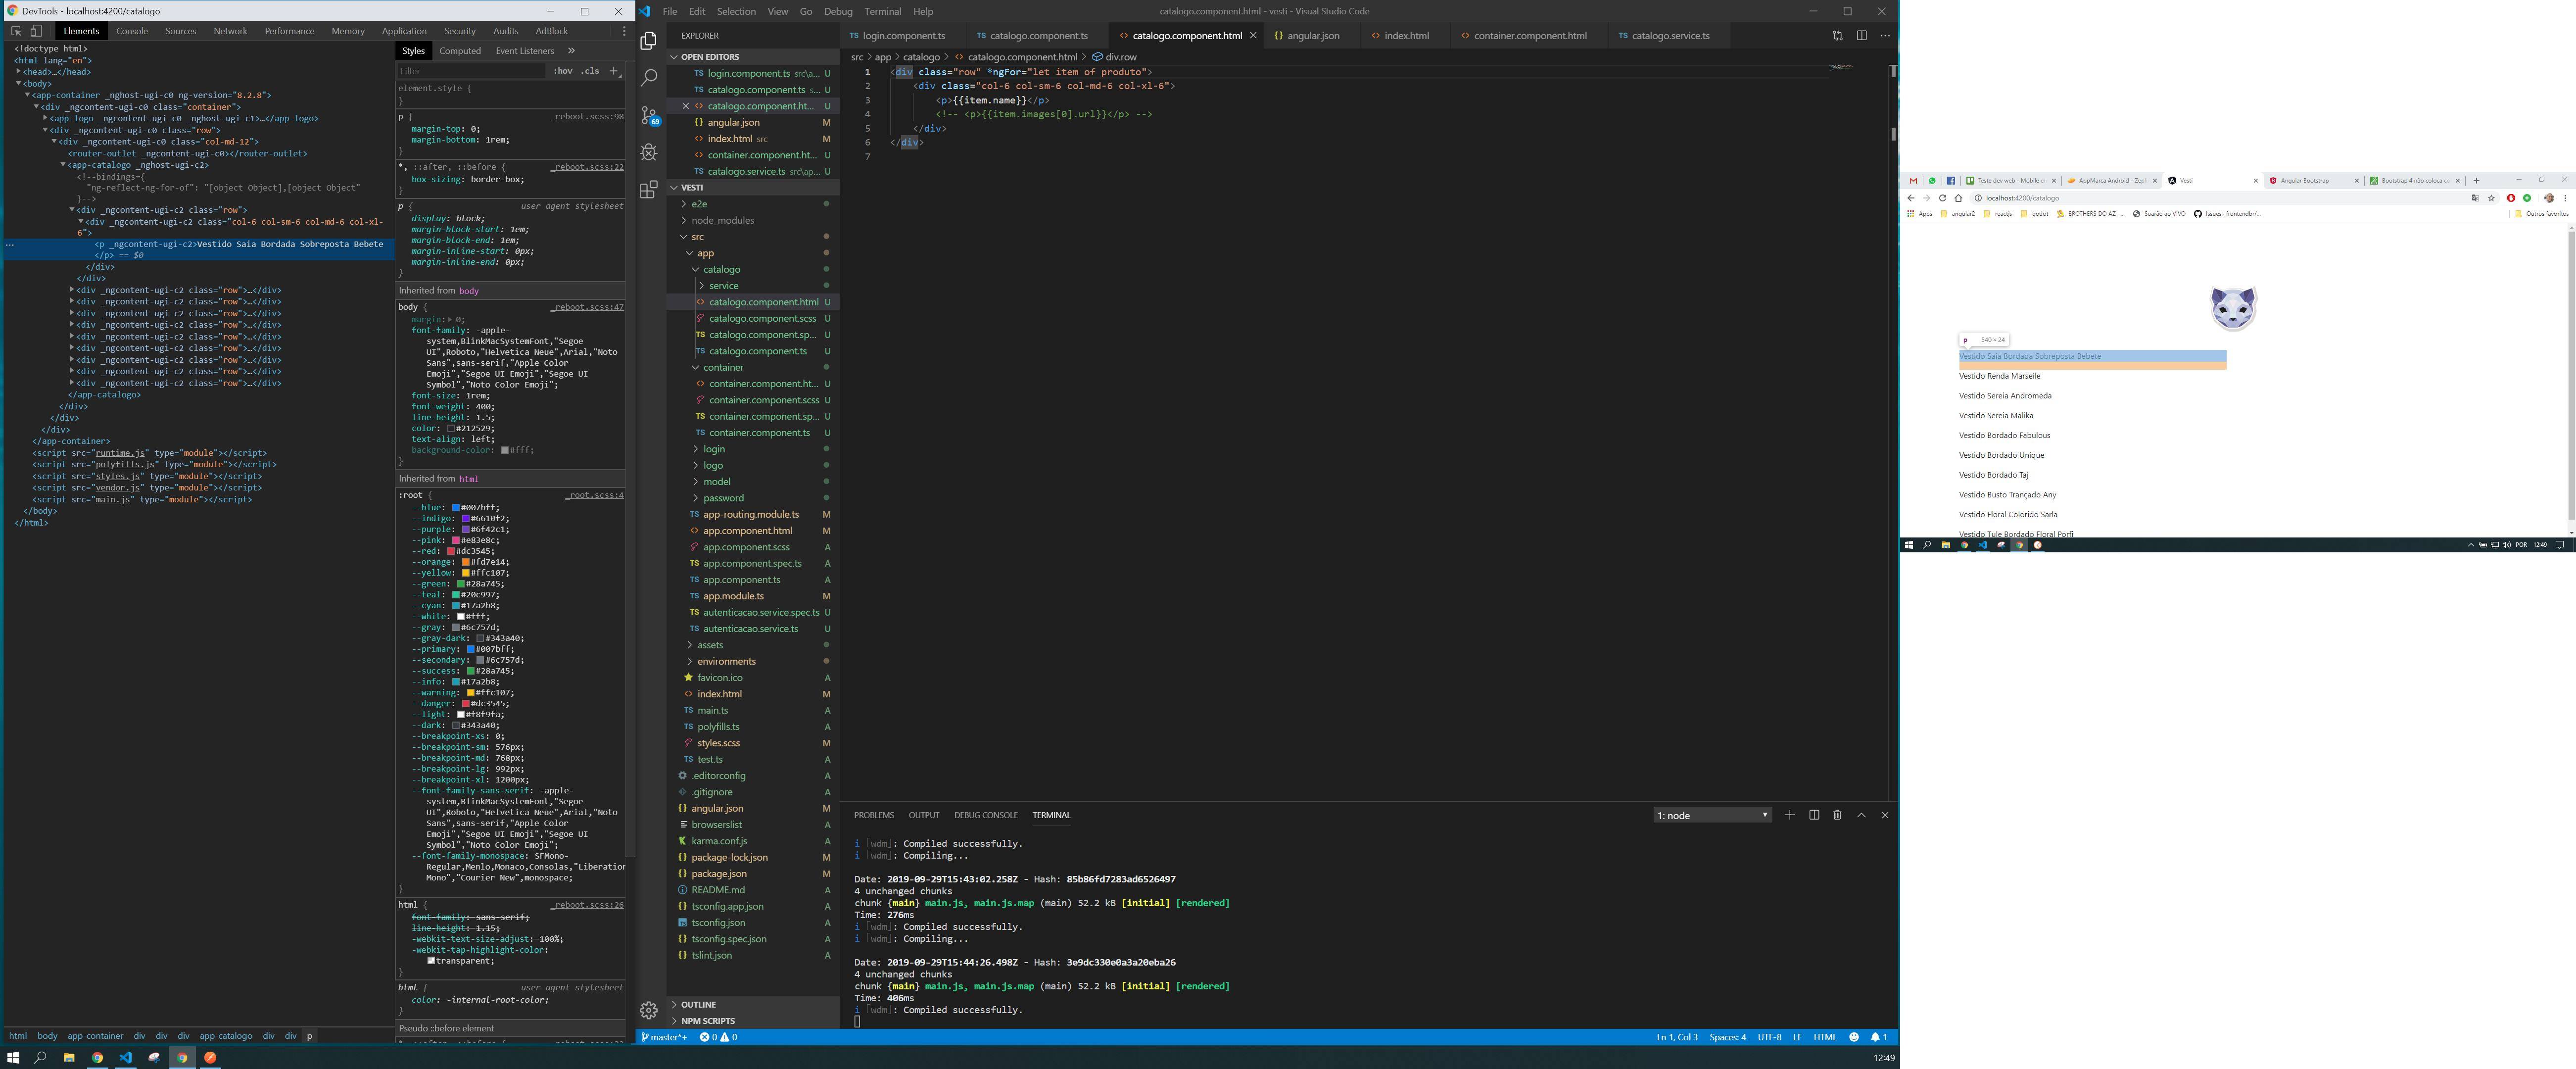The width and height of the screenshot is (2576, 1069).
Task: Switch to PROBLEMS panel tab
Action: pos(874,815)
